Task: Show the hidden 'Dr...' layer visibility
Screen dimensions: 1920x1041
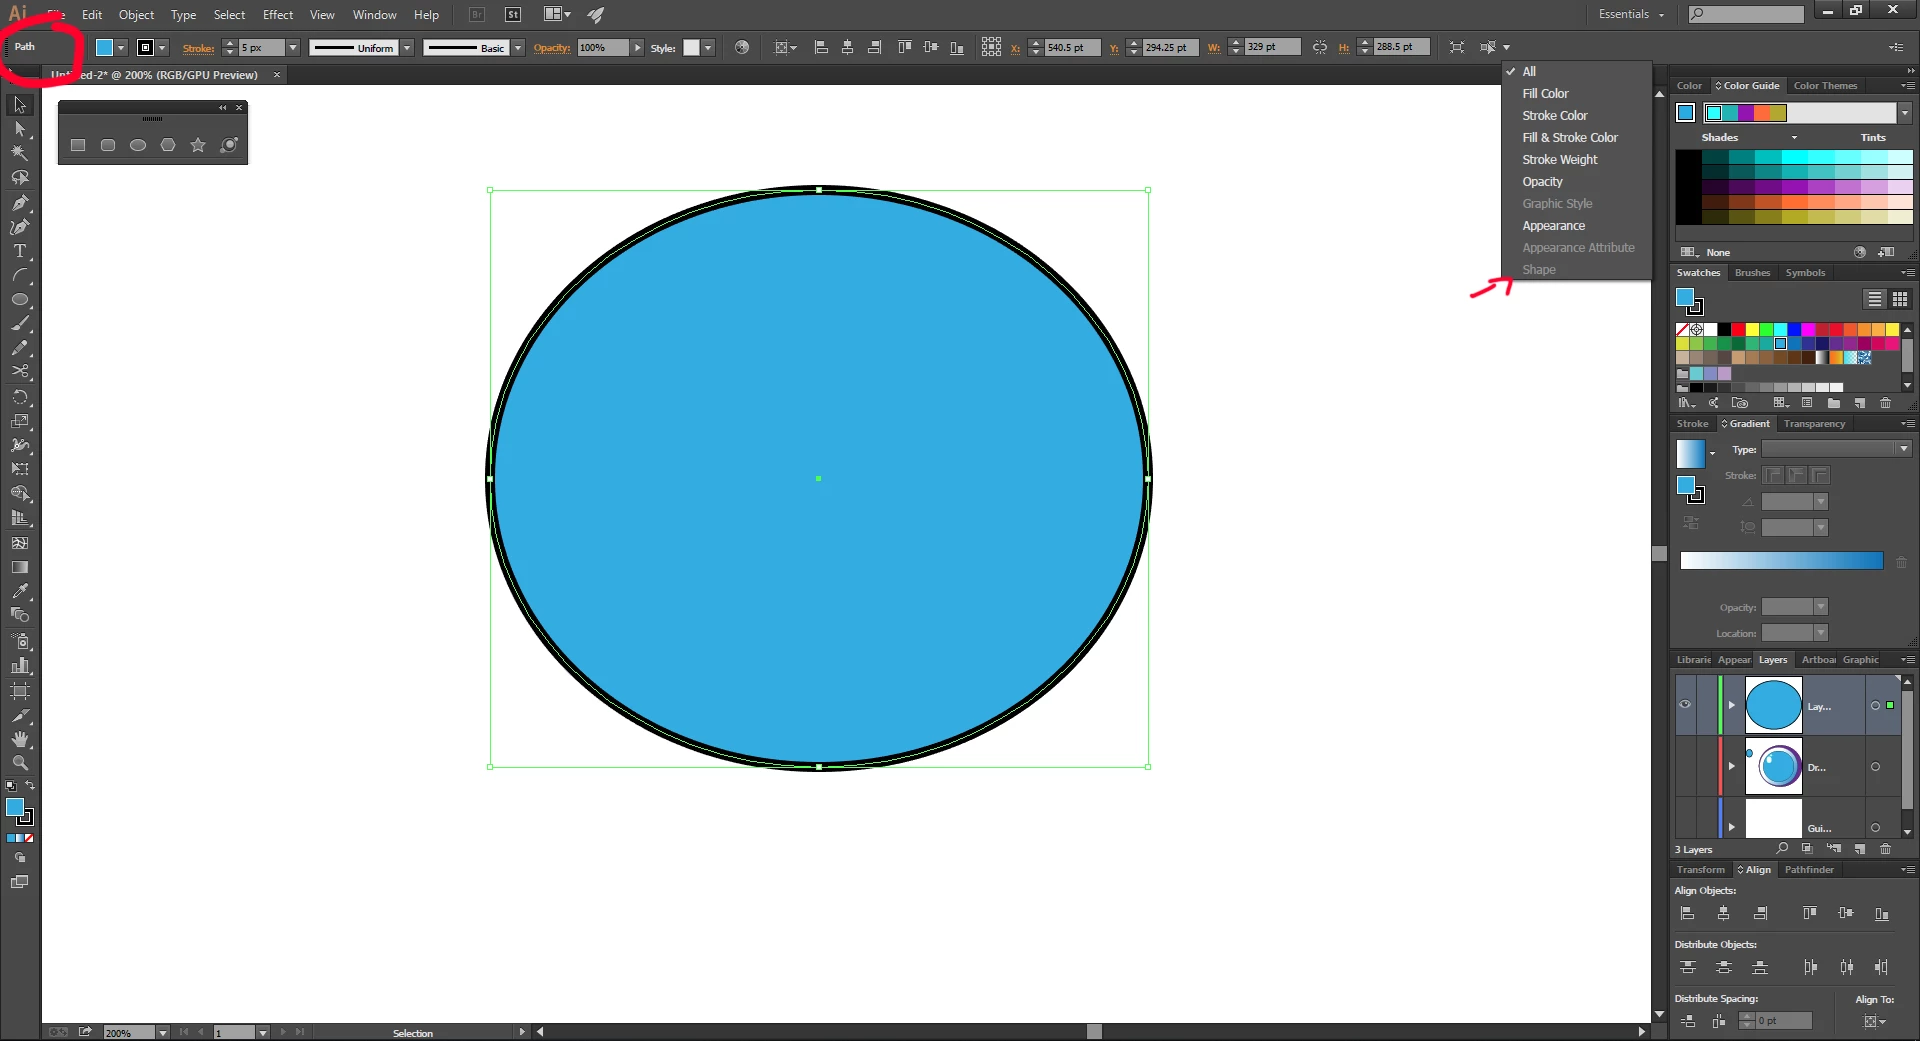Action: click(x=1685, y=767)
